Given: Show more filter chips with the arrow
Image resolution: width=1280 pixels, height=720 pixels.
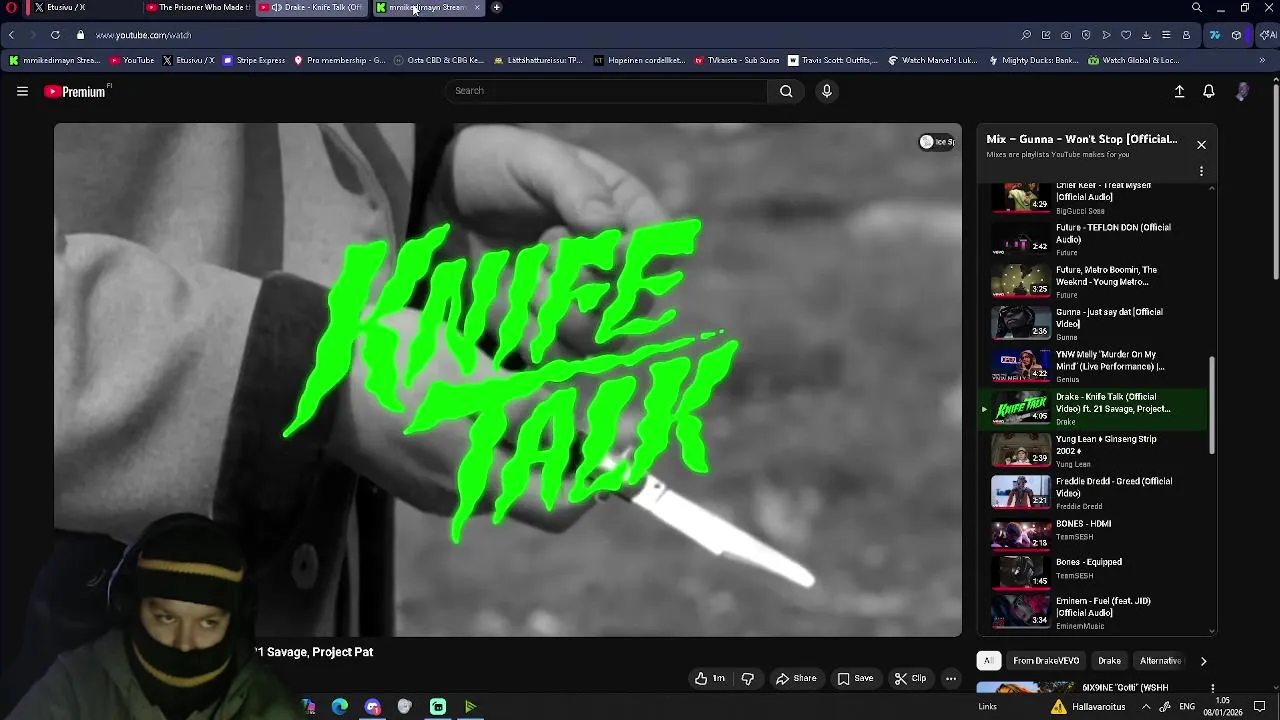Looking at the screenshot, I should [1203, 661].
